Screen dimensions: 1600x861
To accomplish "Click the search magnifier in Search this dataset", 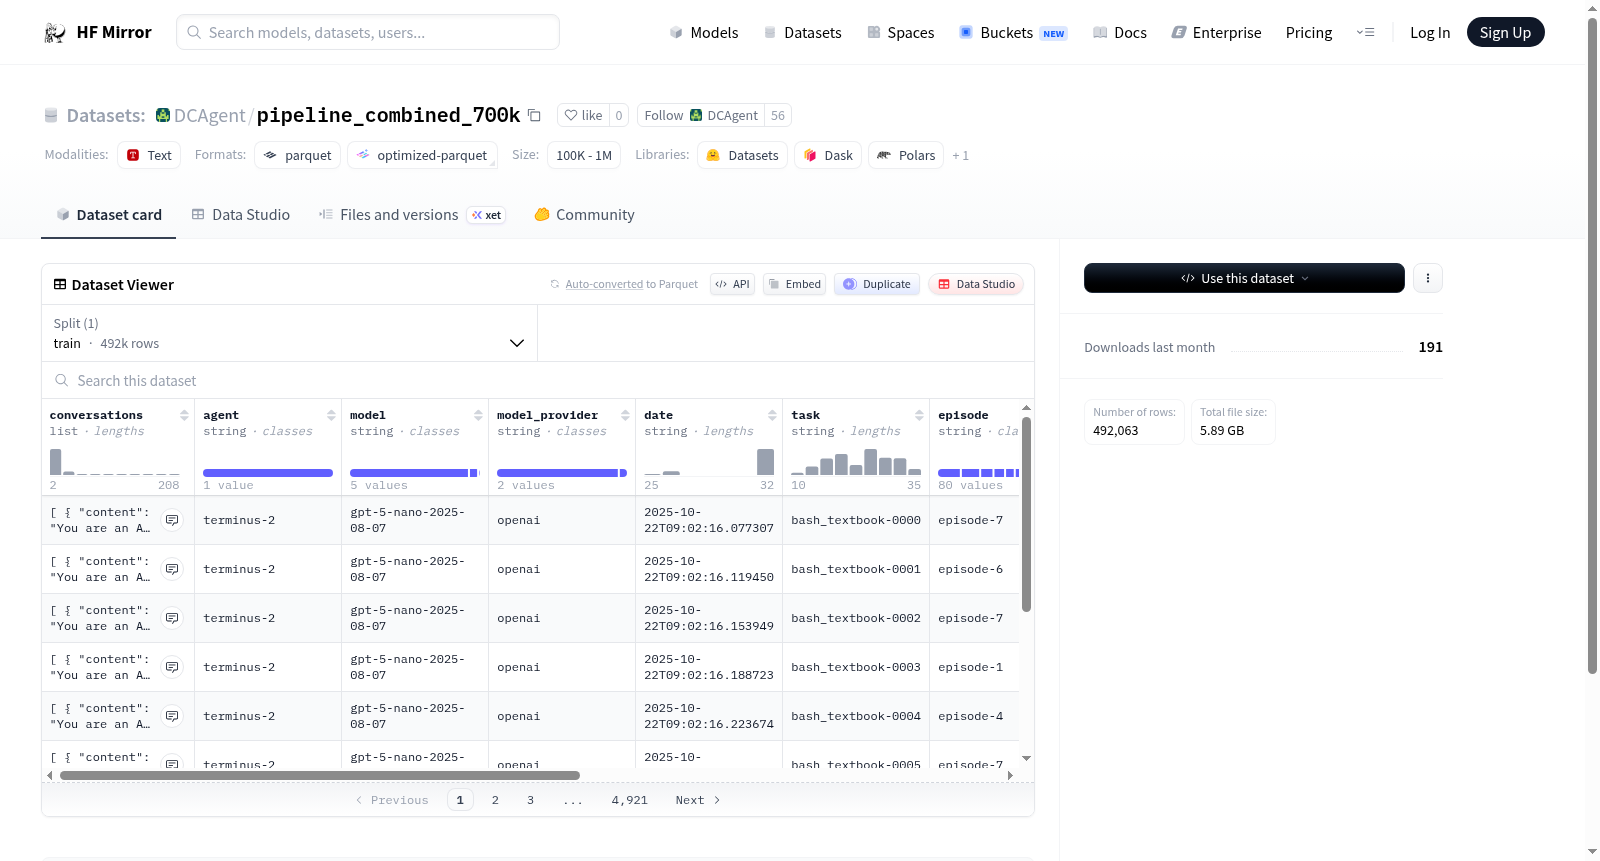I will [62, 380].
